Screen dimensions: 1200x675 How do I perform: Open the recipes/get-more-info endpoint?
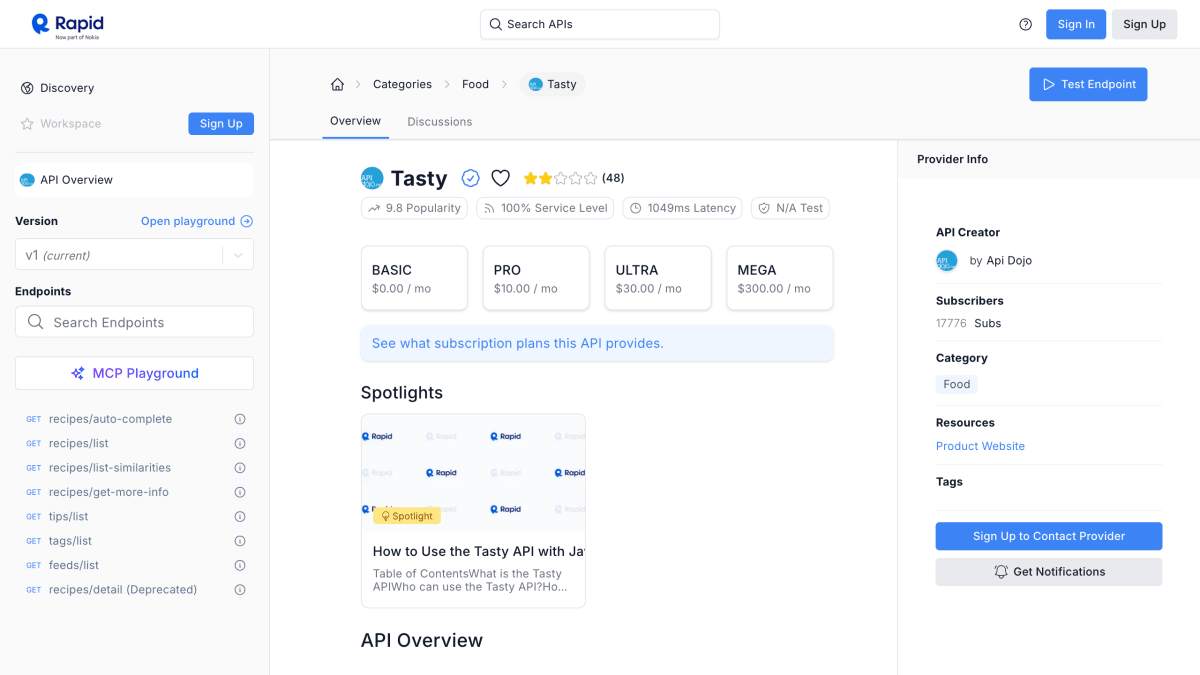click(109, 492)
